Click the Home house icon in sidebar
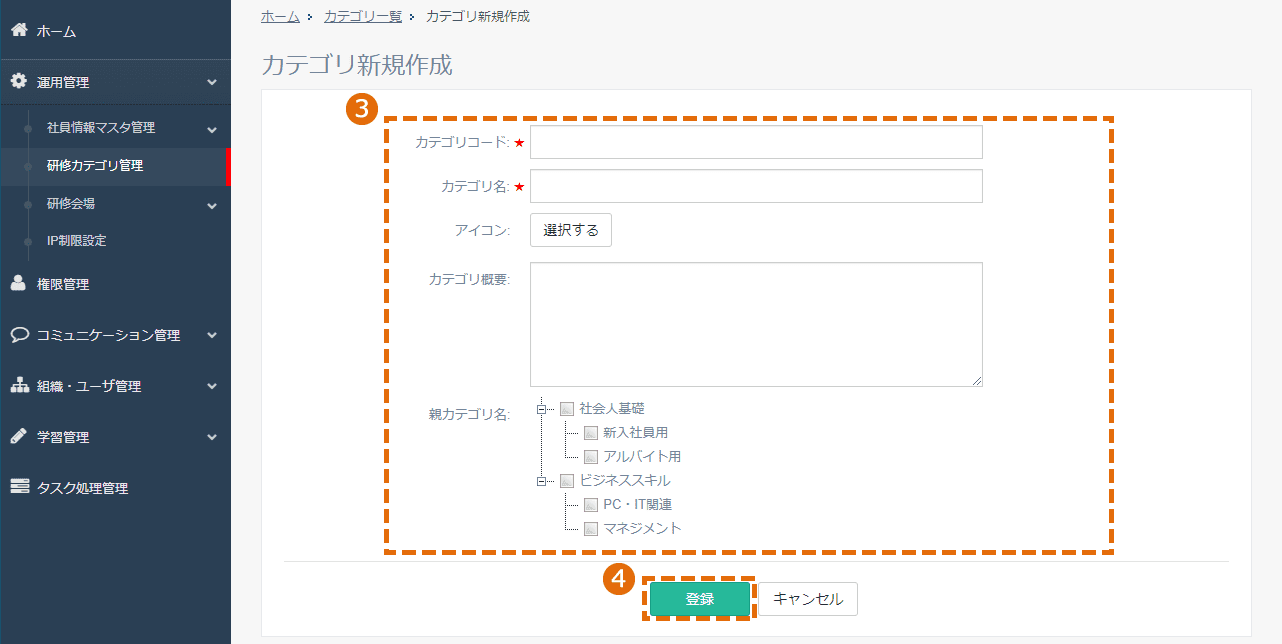1282x644 pixels. 18,30
